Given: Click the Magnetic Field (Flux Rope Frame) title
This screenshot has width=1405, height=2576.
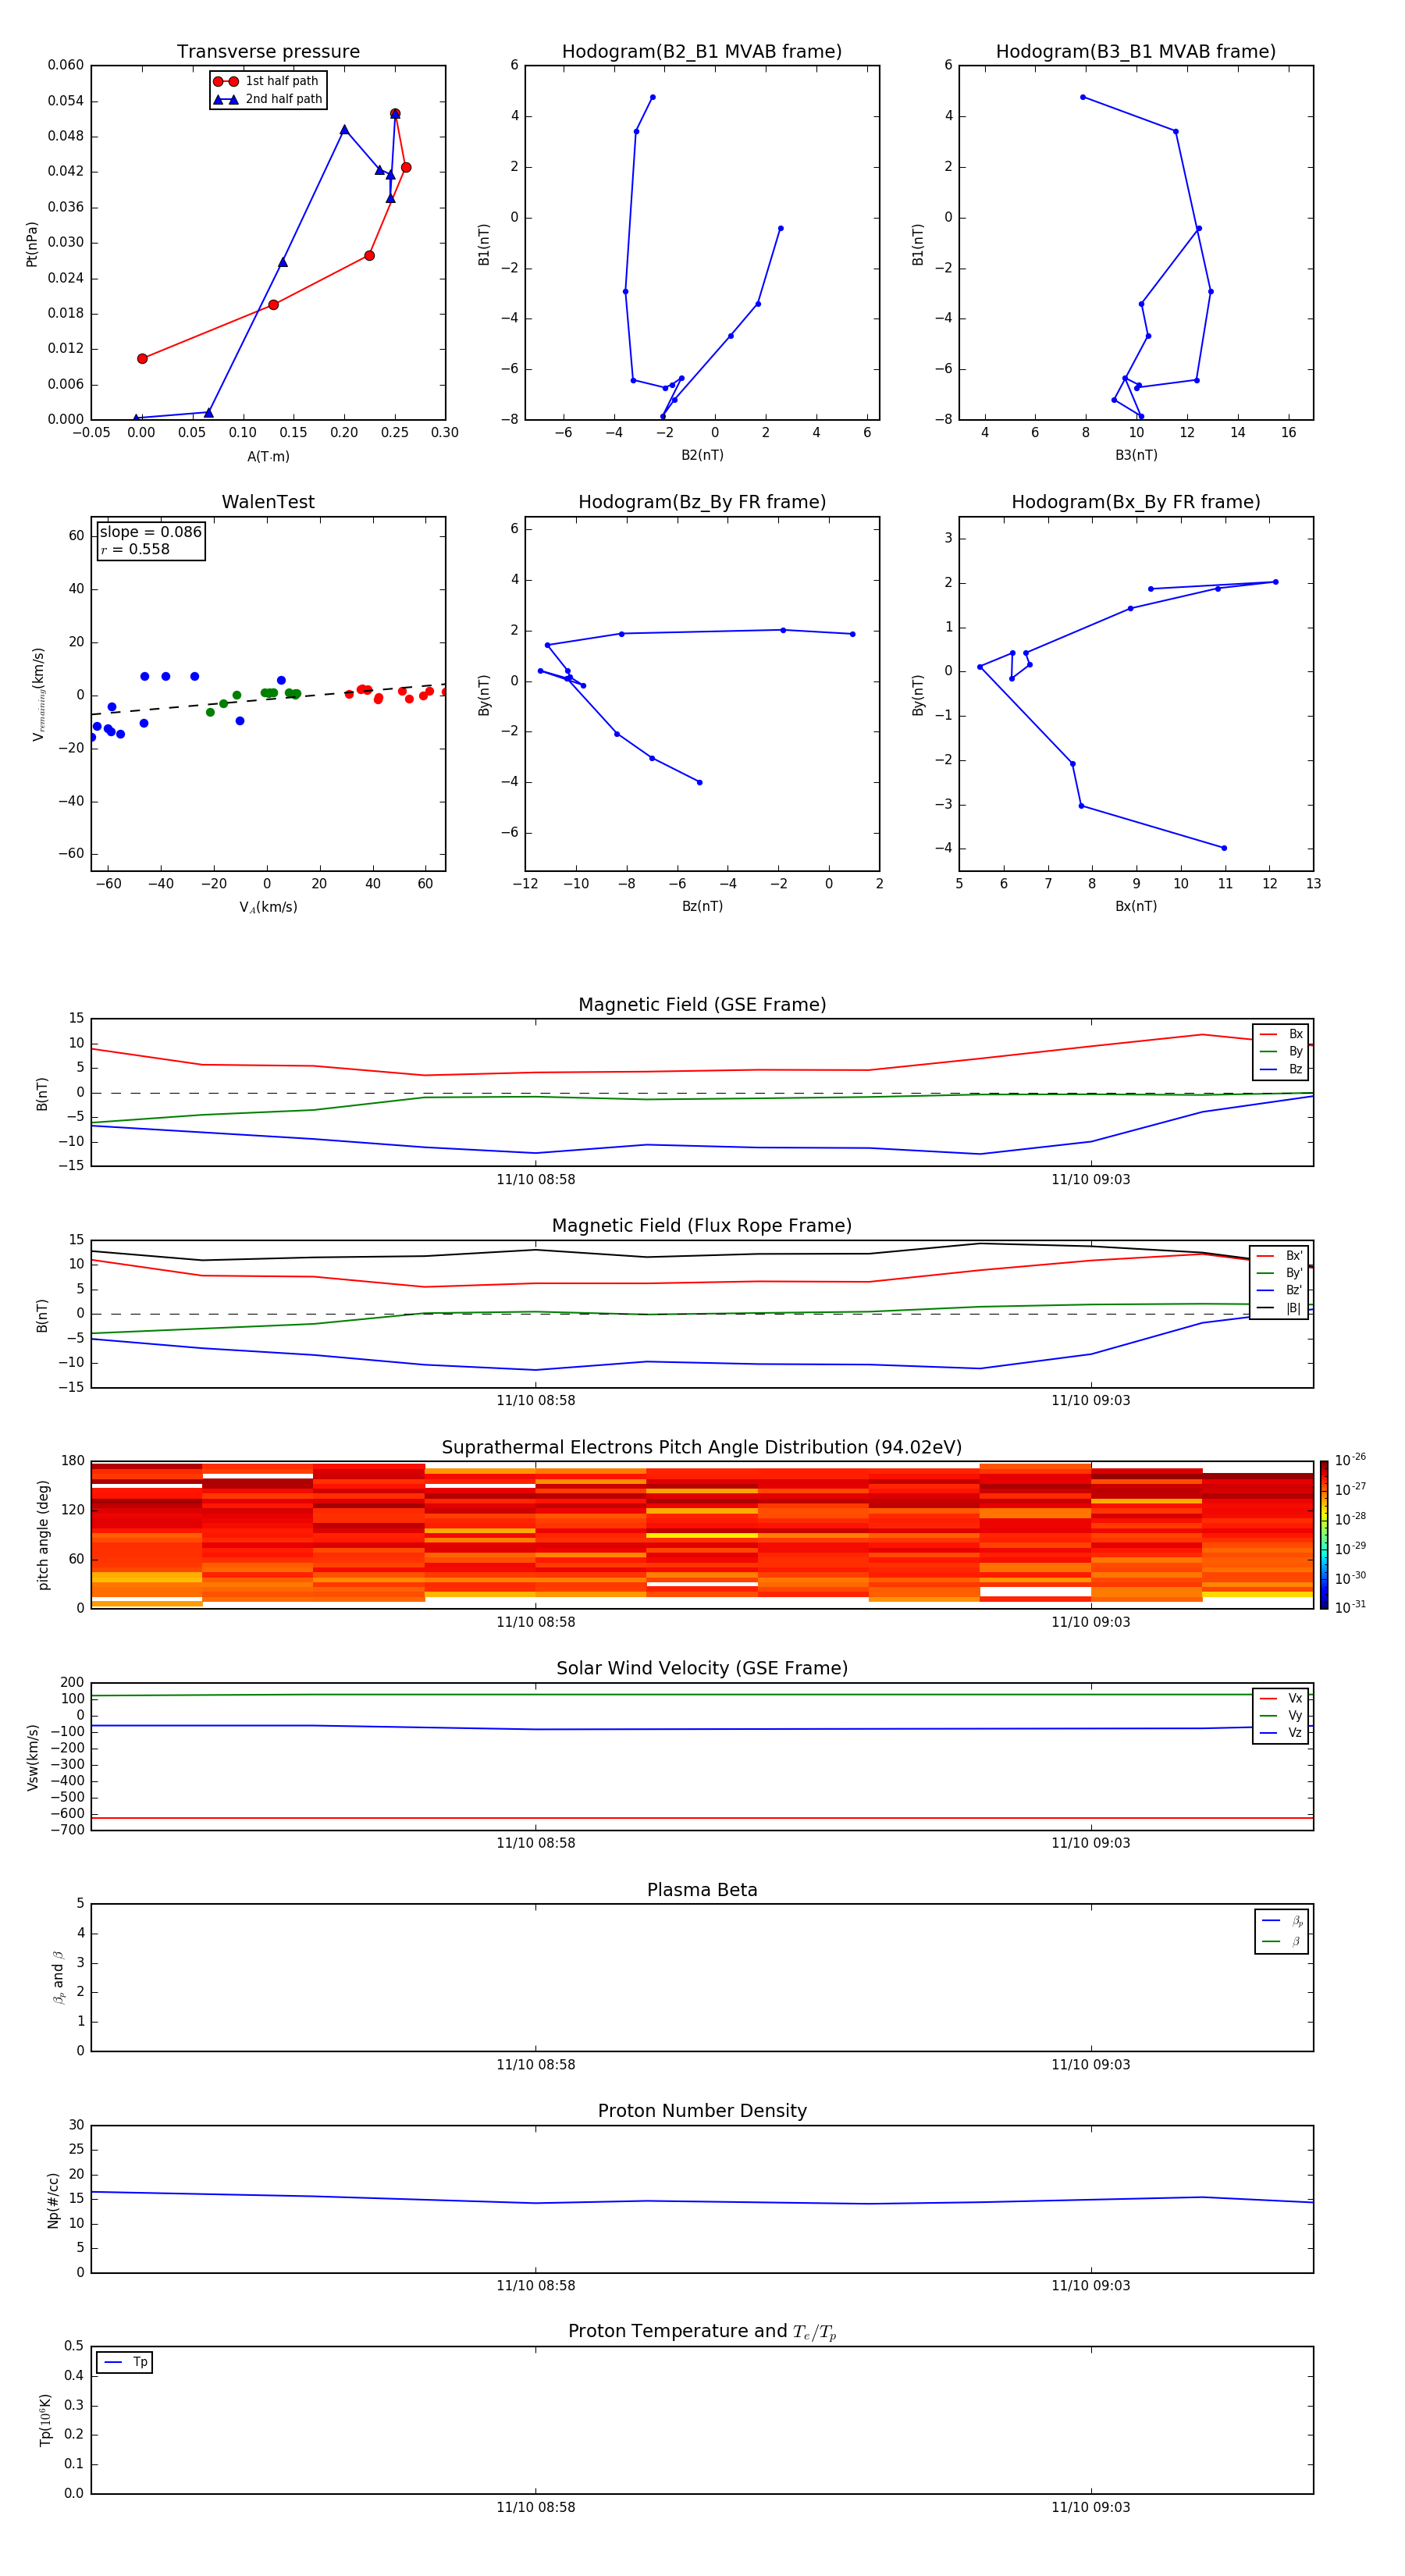Looking at the screenshot, I should (x=702, y=1225).
